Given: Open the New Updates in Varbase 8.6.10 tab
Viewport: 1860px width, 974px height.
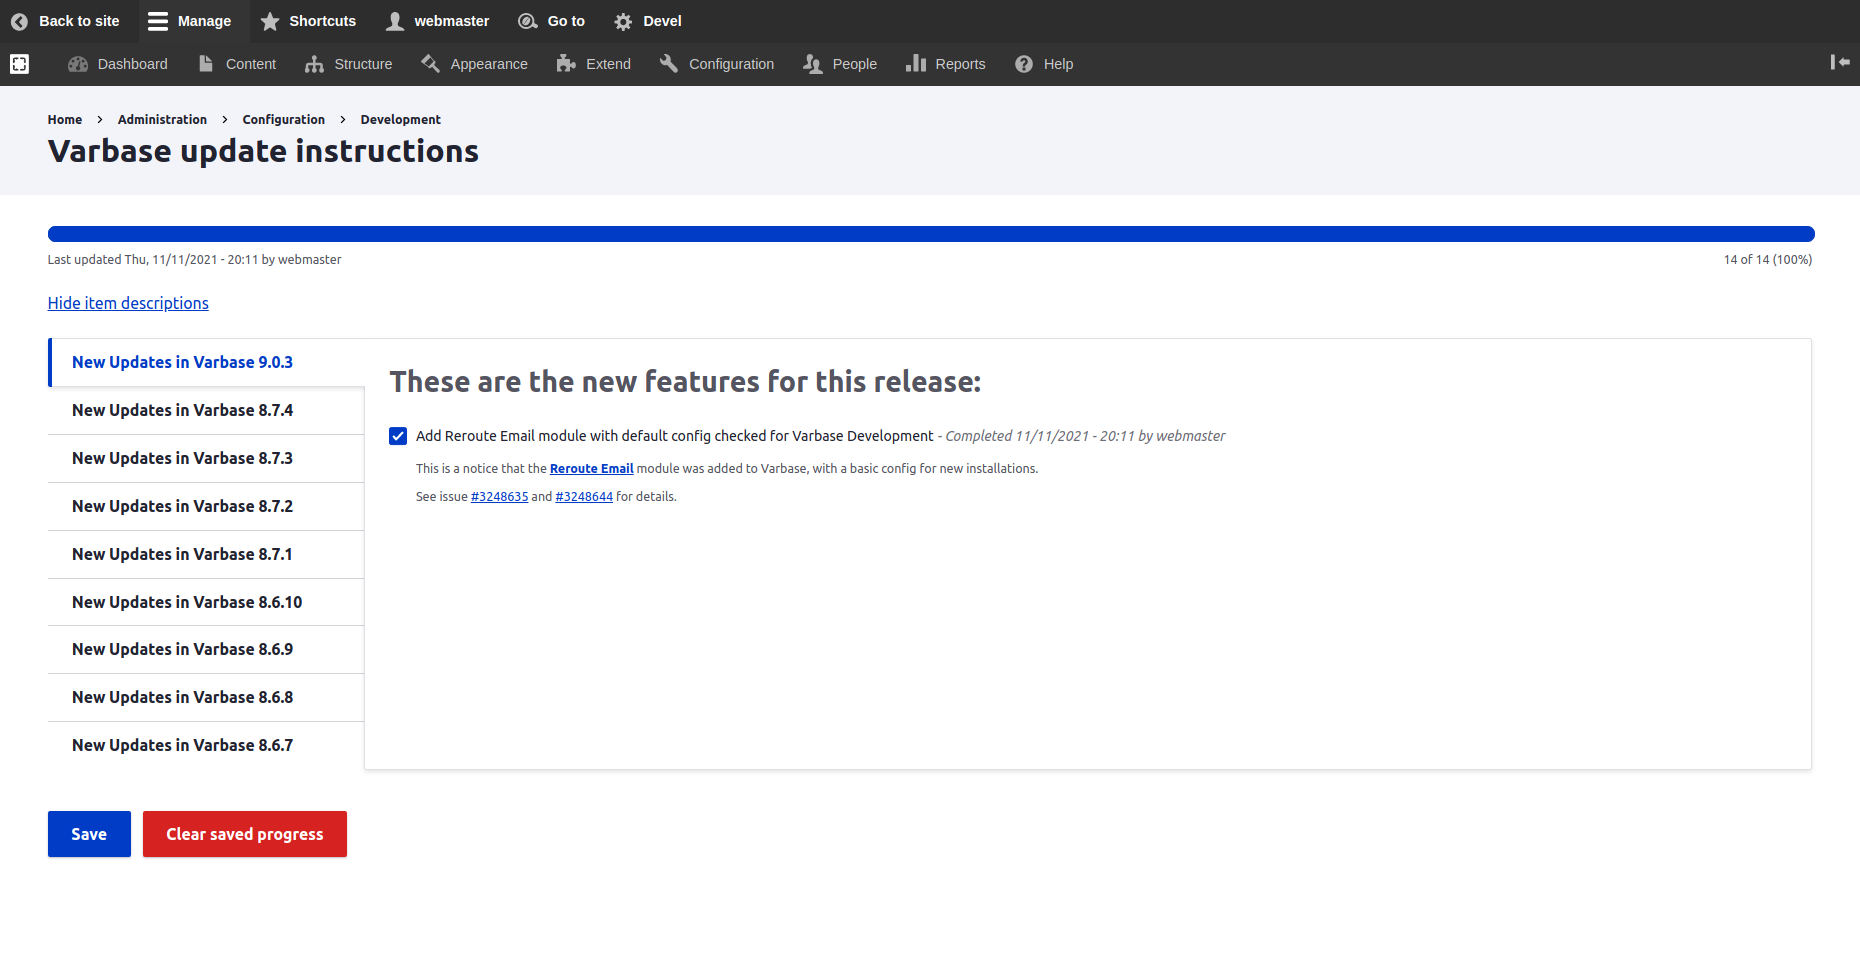Looking at the screenshot, I should (186, 602).
